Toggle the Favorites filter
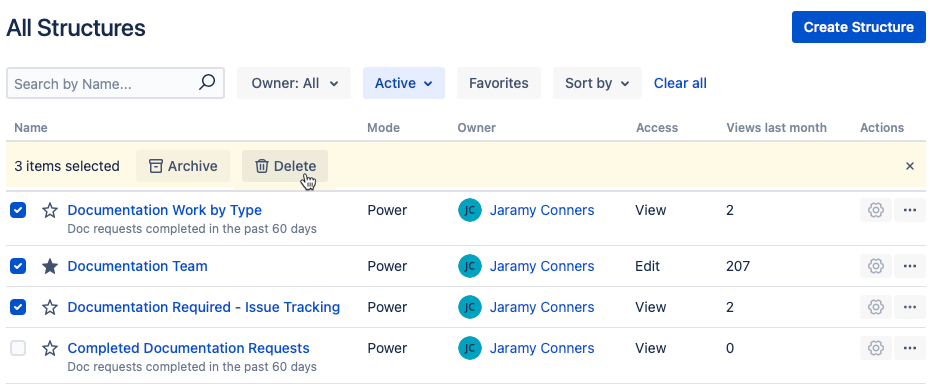Screen dimensions: 930x387 [x=499, y=83]
